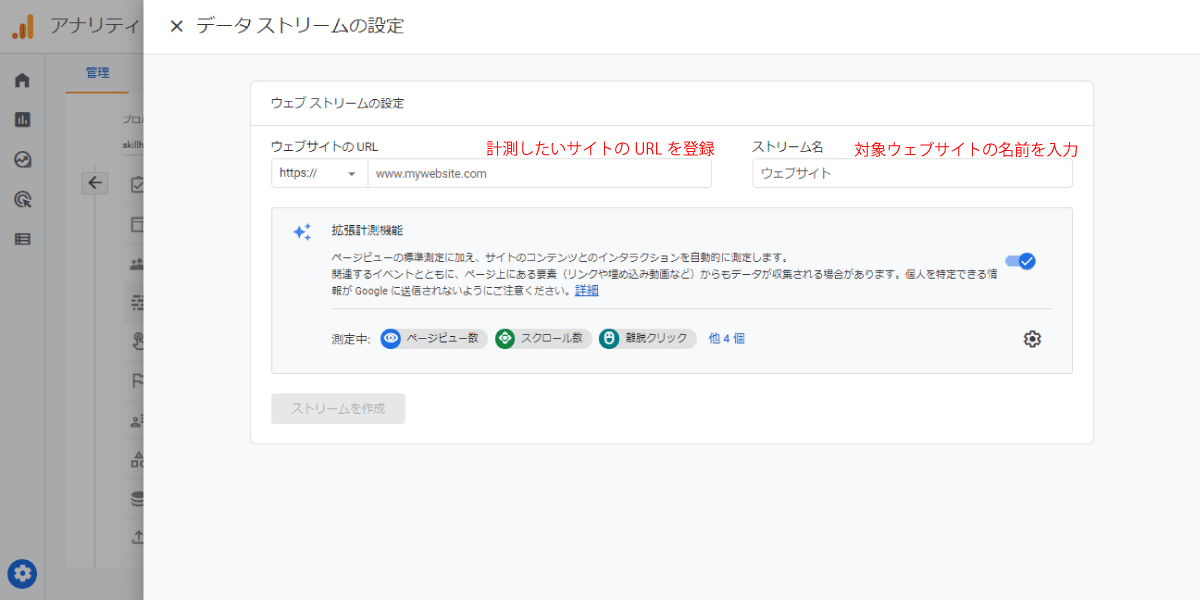
Task: Click the Google Analytics logo
Action: point(24,26)
